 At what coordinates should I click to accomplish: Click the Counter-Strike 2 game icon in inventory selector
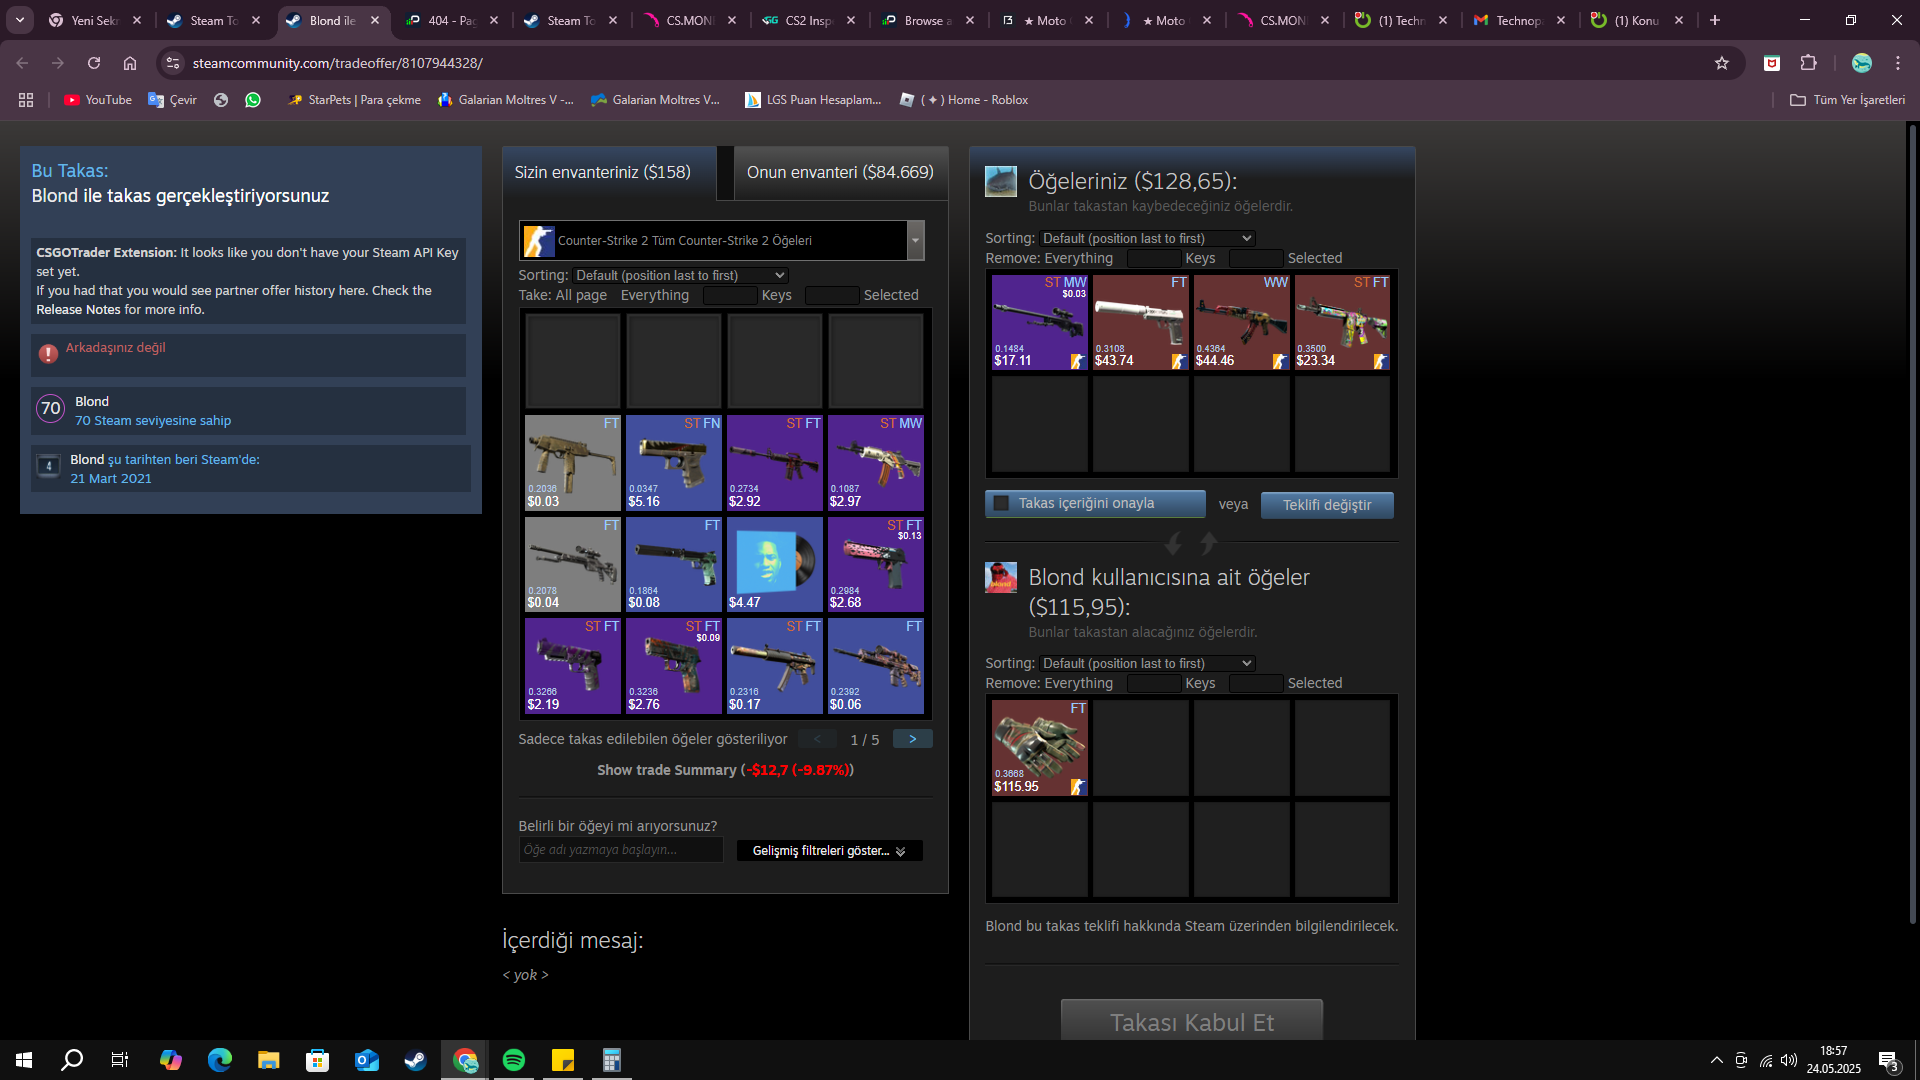[x=539, y=241]
